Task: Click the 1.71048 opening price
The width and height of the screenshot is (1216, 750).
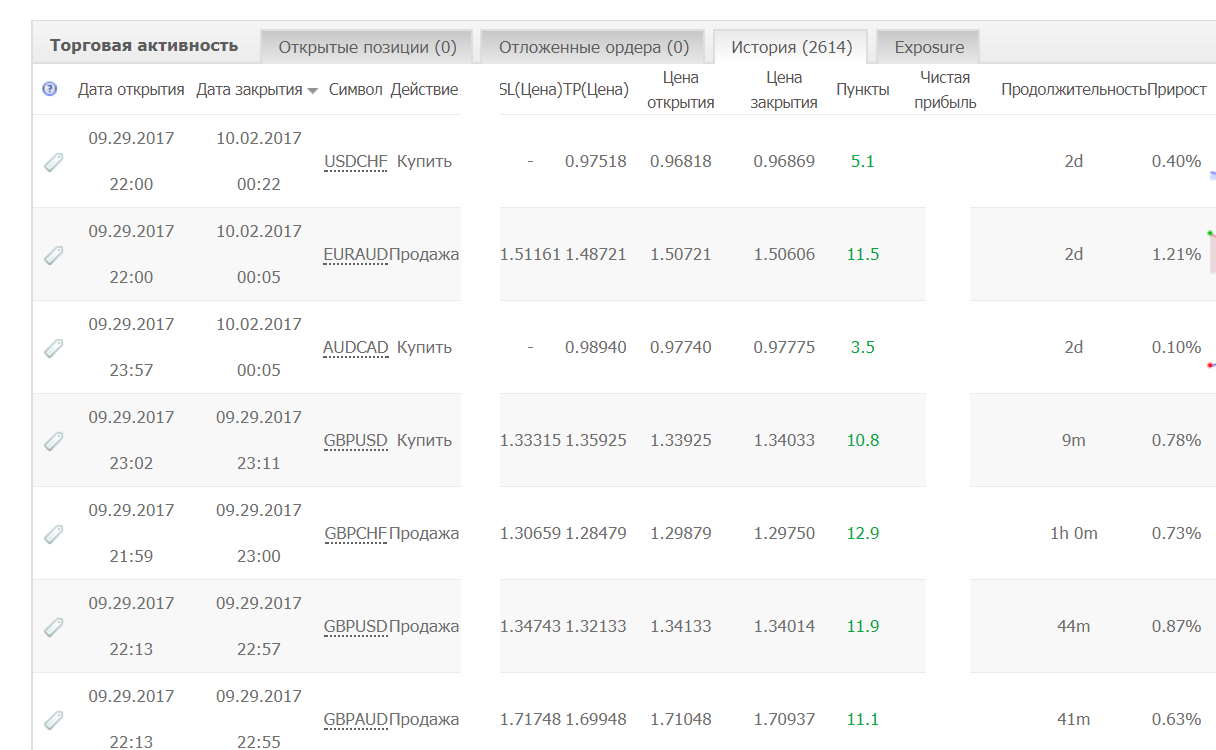Action: (x=681, y=719)
